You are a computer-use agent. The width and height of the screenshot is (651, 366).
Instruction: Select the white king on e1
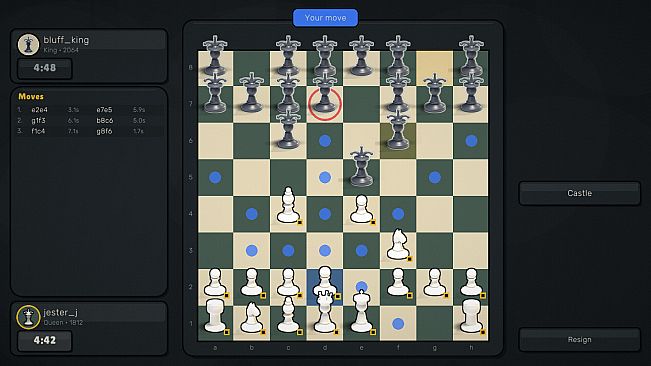tap(361, 311)
